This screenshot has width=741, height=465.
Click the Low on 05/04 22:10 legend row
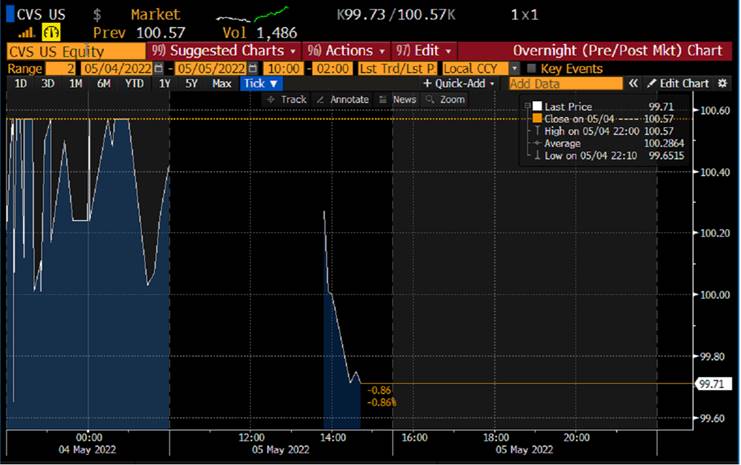click(x=610, y=155)
